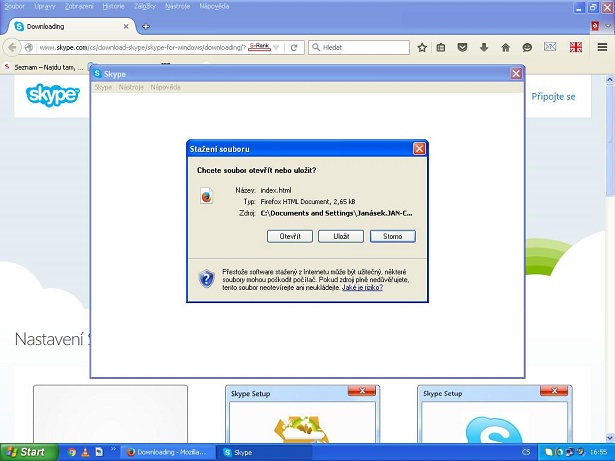The image size is (615, 461).
Task: Open the Firefox hamburger menu
Action: [602, 47]
